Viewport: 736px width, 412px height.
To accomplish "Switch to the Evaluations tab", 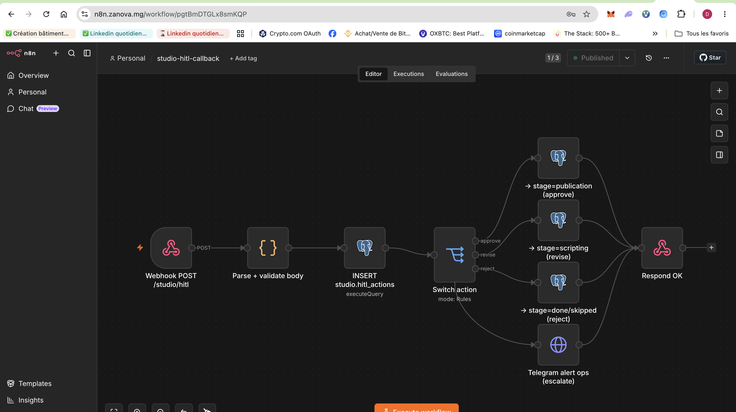I will pos(452,74).
